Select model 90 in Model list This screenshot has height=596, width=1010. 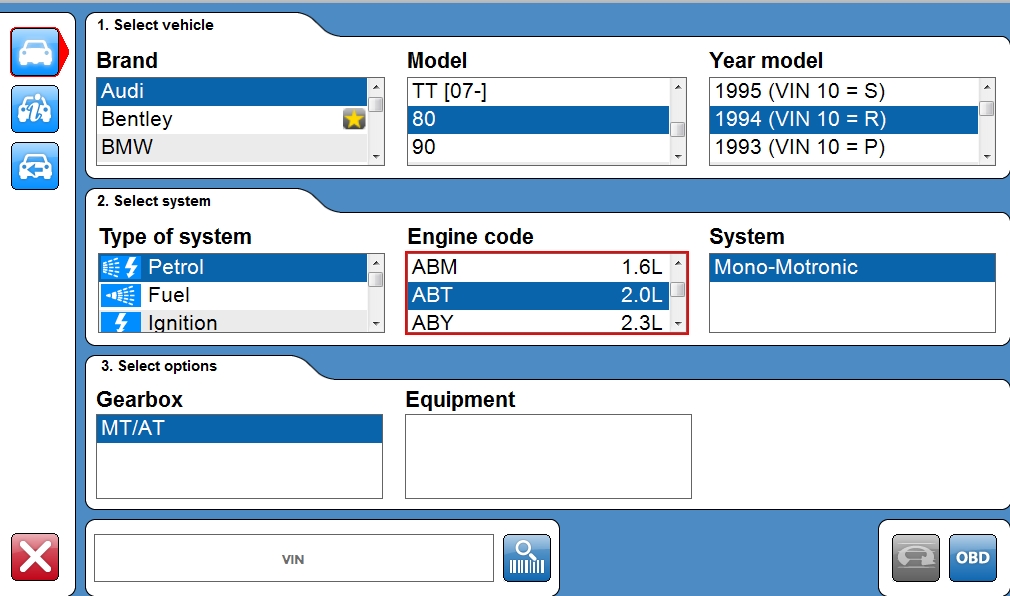click(538, 148)
